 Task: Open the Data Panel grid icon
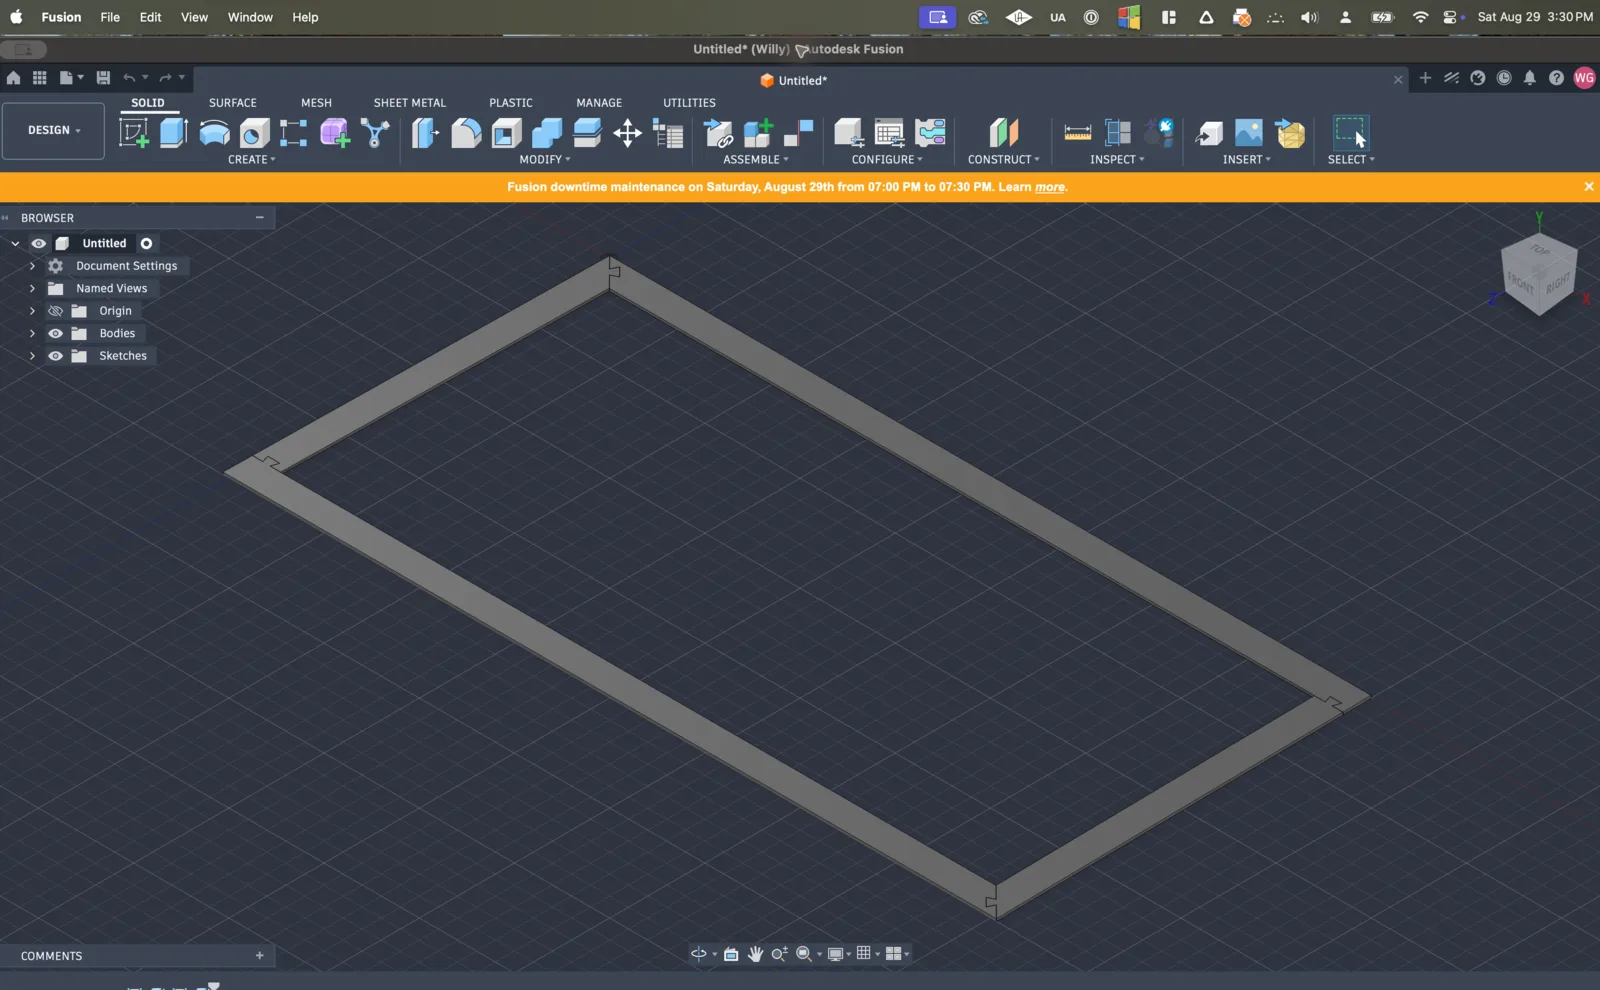(40, 78)
